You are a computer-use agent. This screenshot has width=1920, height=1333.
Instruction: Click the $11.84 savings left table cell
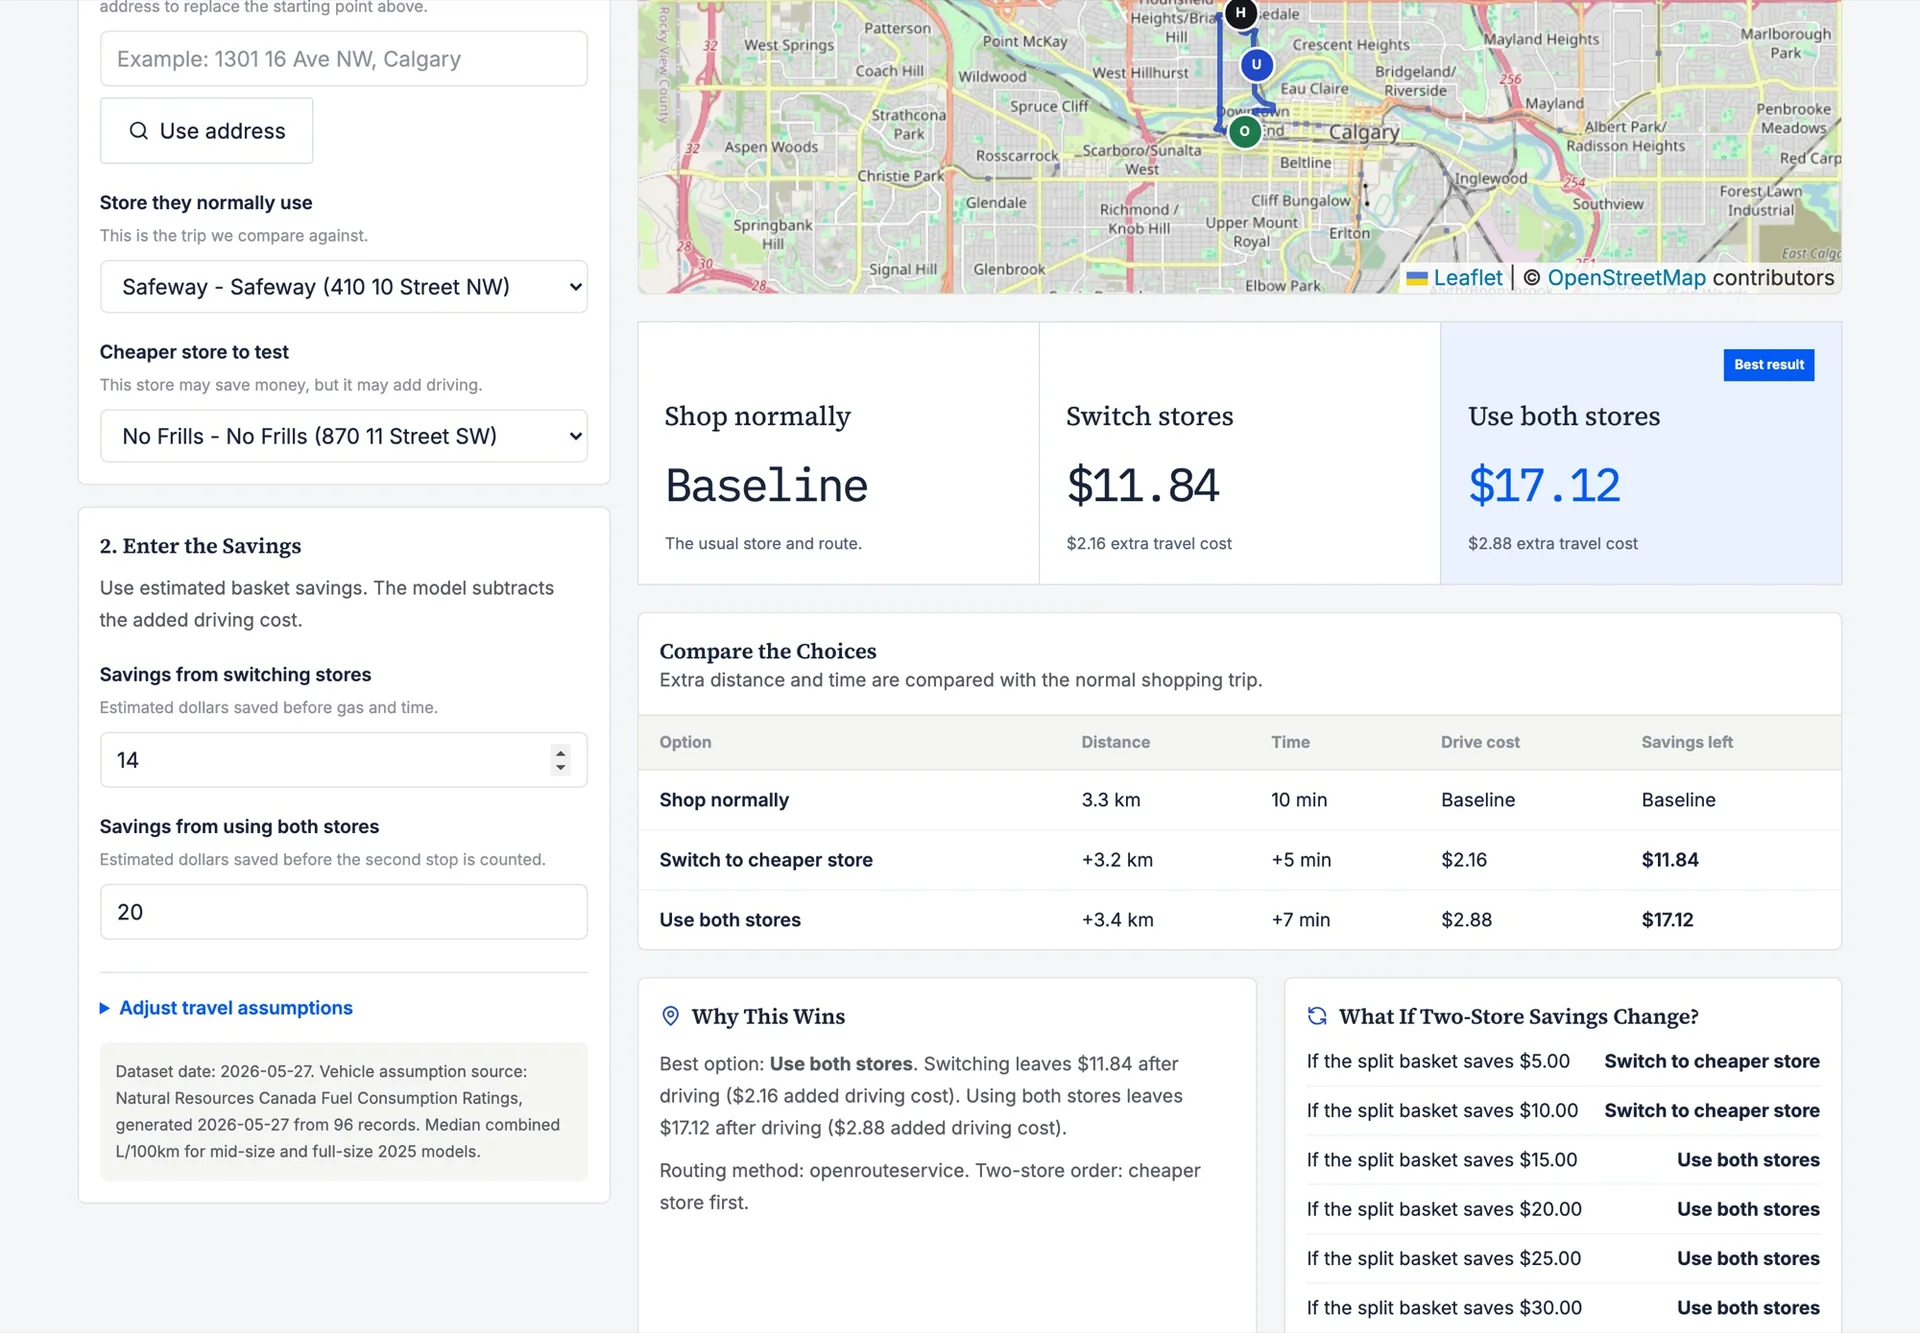(x=1670, y=860)
